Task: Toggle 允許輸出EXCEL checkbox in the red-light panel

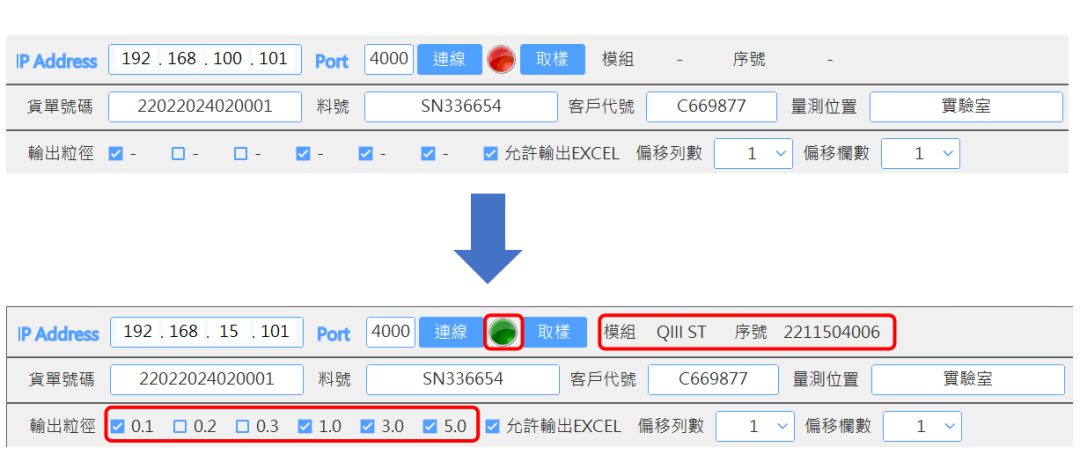Action: click(x=490, y=154)
